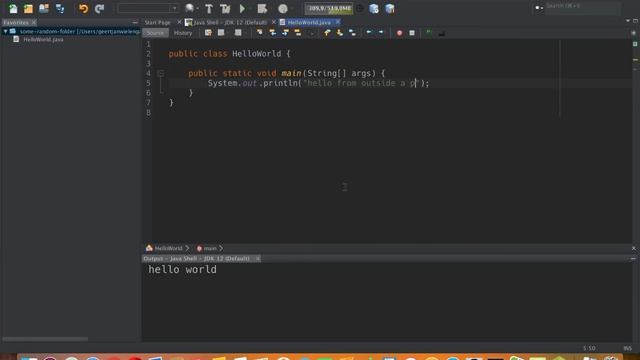Screen dimensions: 640x360
Task: Close the Java Shell editor tab
Action: [274, 22]
